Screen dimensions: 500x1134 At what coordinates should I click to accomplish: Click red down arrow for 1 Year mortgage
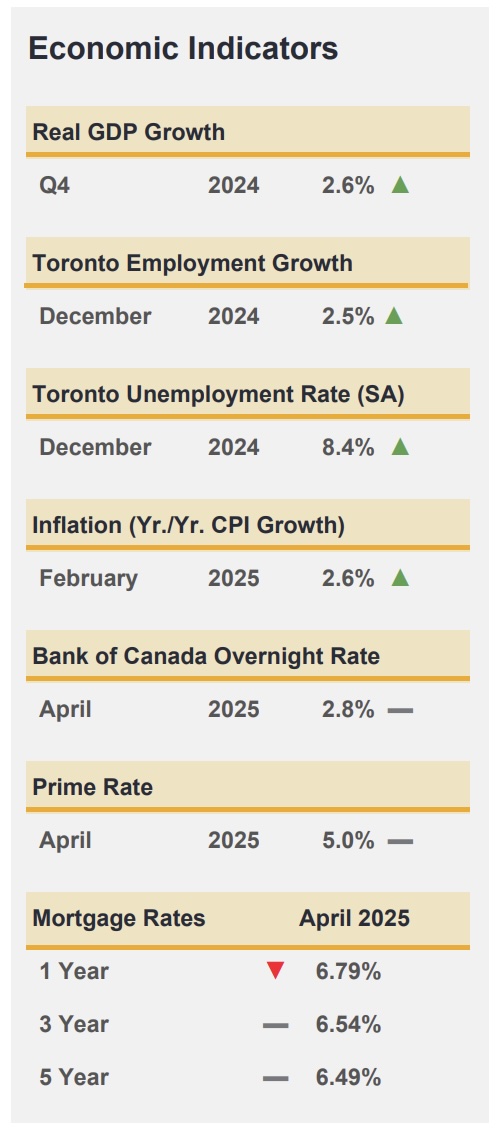275,971
